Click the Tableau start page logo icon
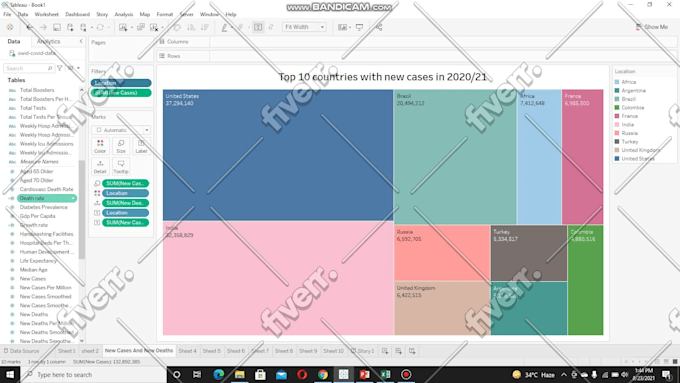The height and width of the screenshot is (383, 680). pos(10,27)
